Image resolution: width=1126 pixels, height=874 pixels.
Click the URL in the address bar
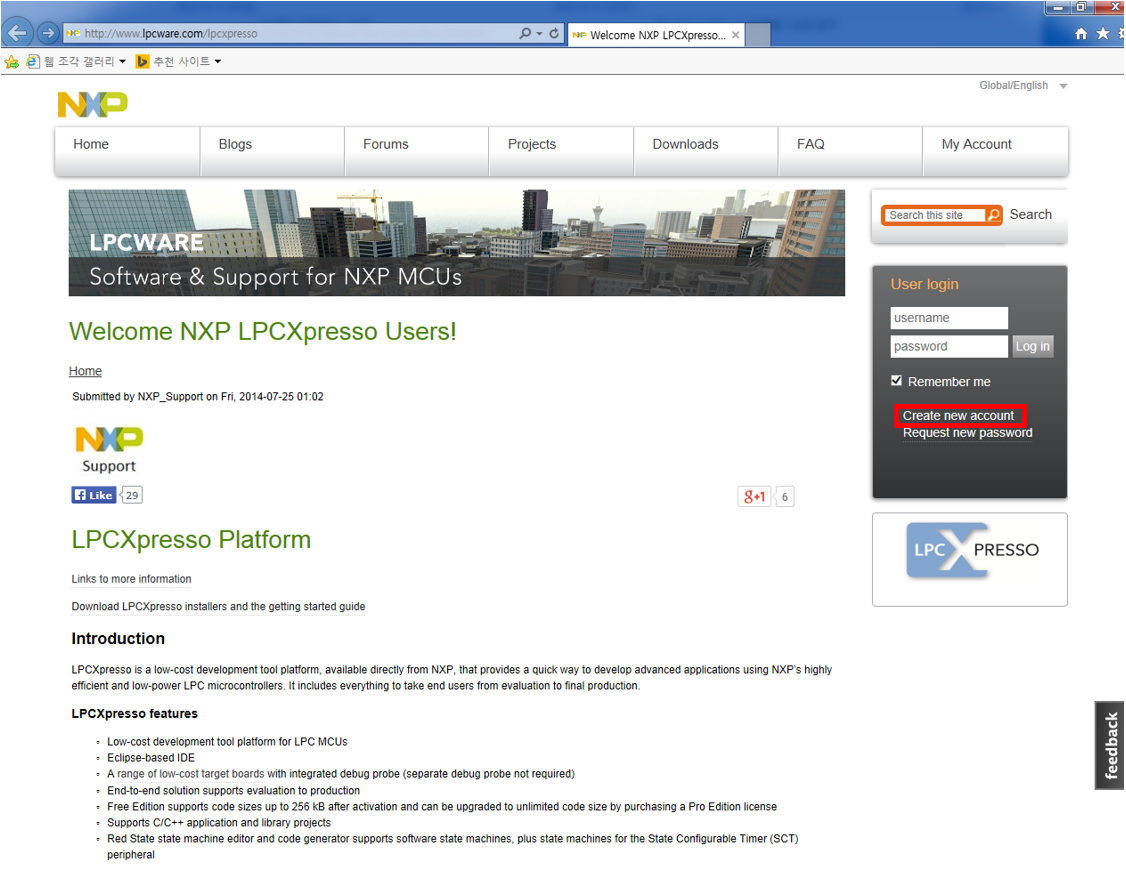[171, 34]
